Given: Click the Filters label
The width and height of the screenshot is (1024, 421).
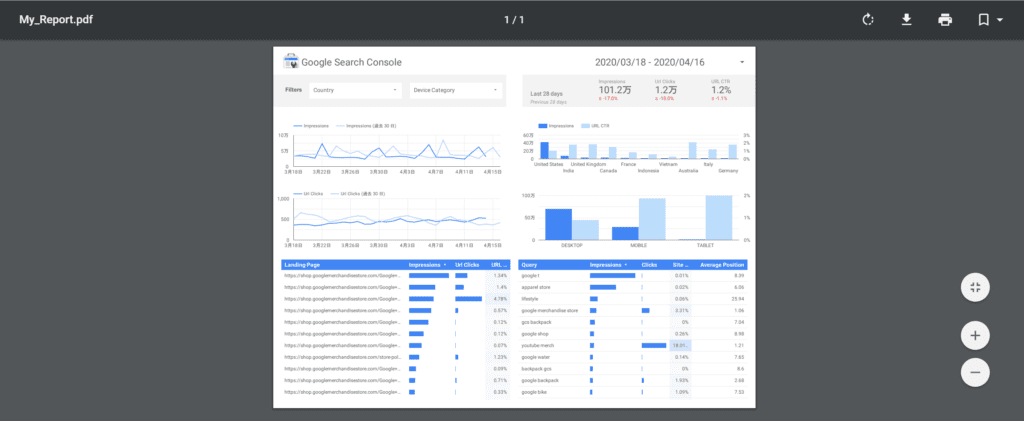Looking at the screenshot, I should pyautogui.click(x=293, y=89).
